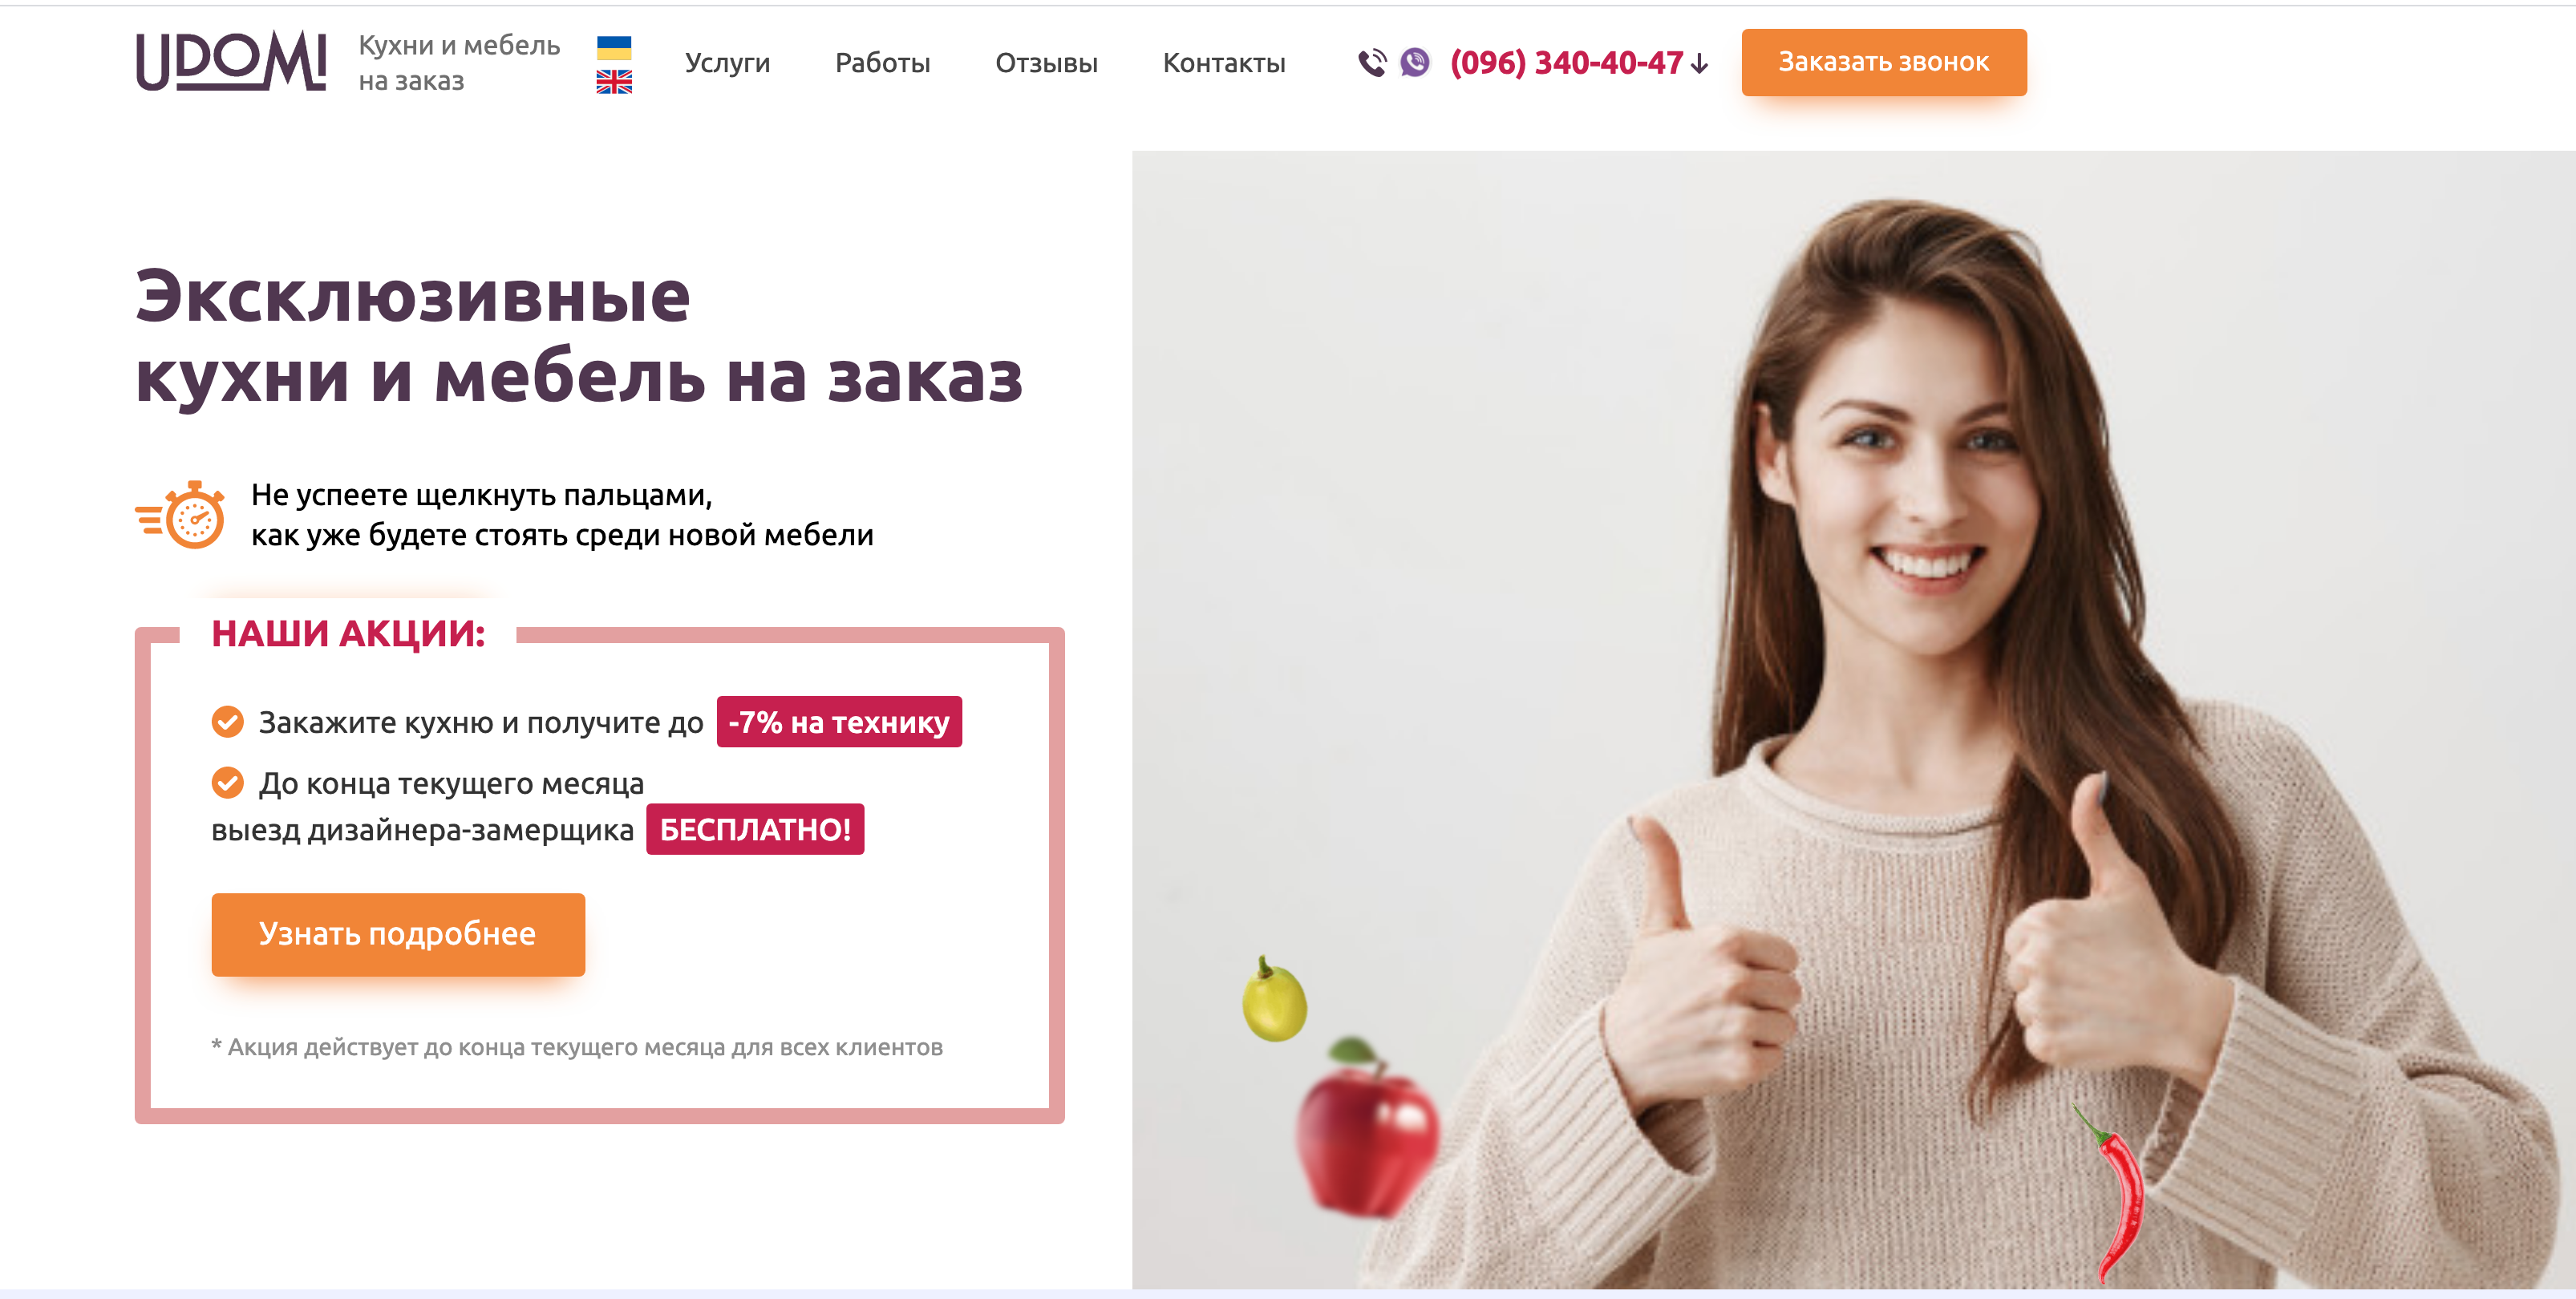
Task: Go to the Отзывы section
Action: [x=1046, y=63]
